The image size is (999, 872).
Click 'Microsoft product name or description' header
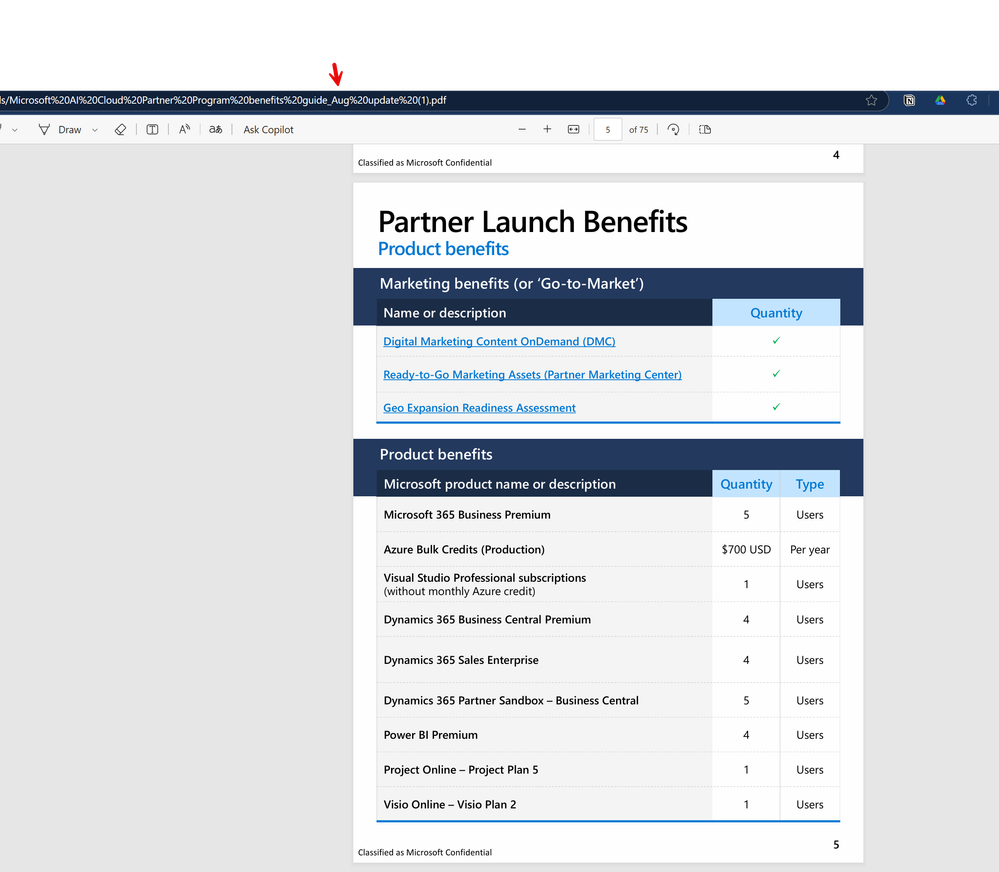(500, 484)
